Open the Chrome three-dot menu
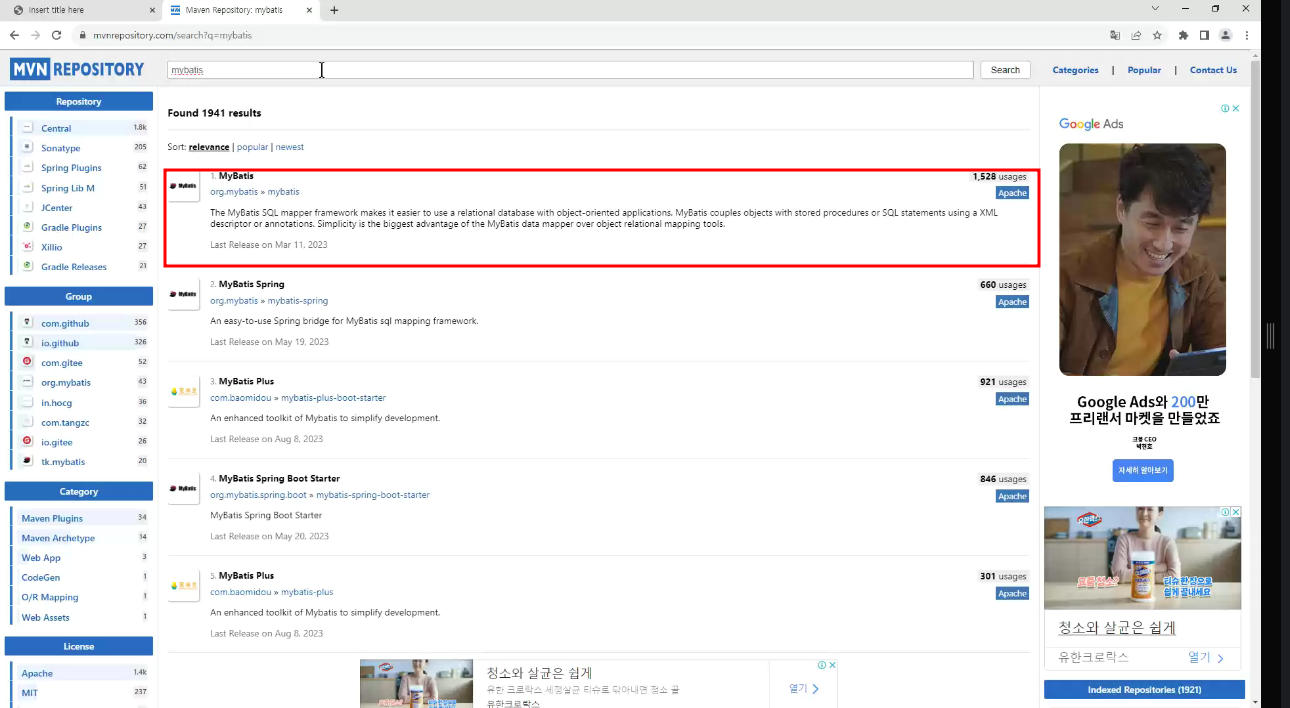The image size is (1290, 708). 1246,35
